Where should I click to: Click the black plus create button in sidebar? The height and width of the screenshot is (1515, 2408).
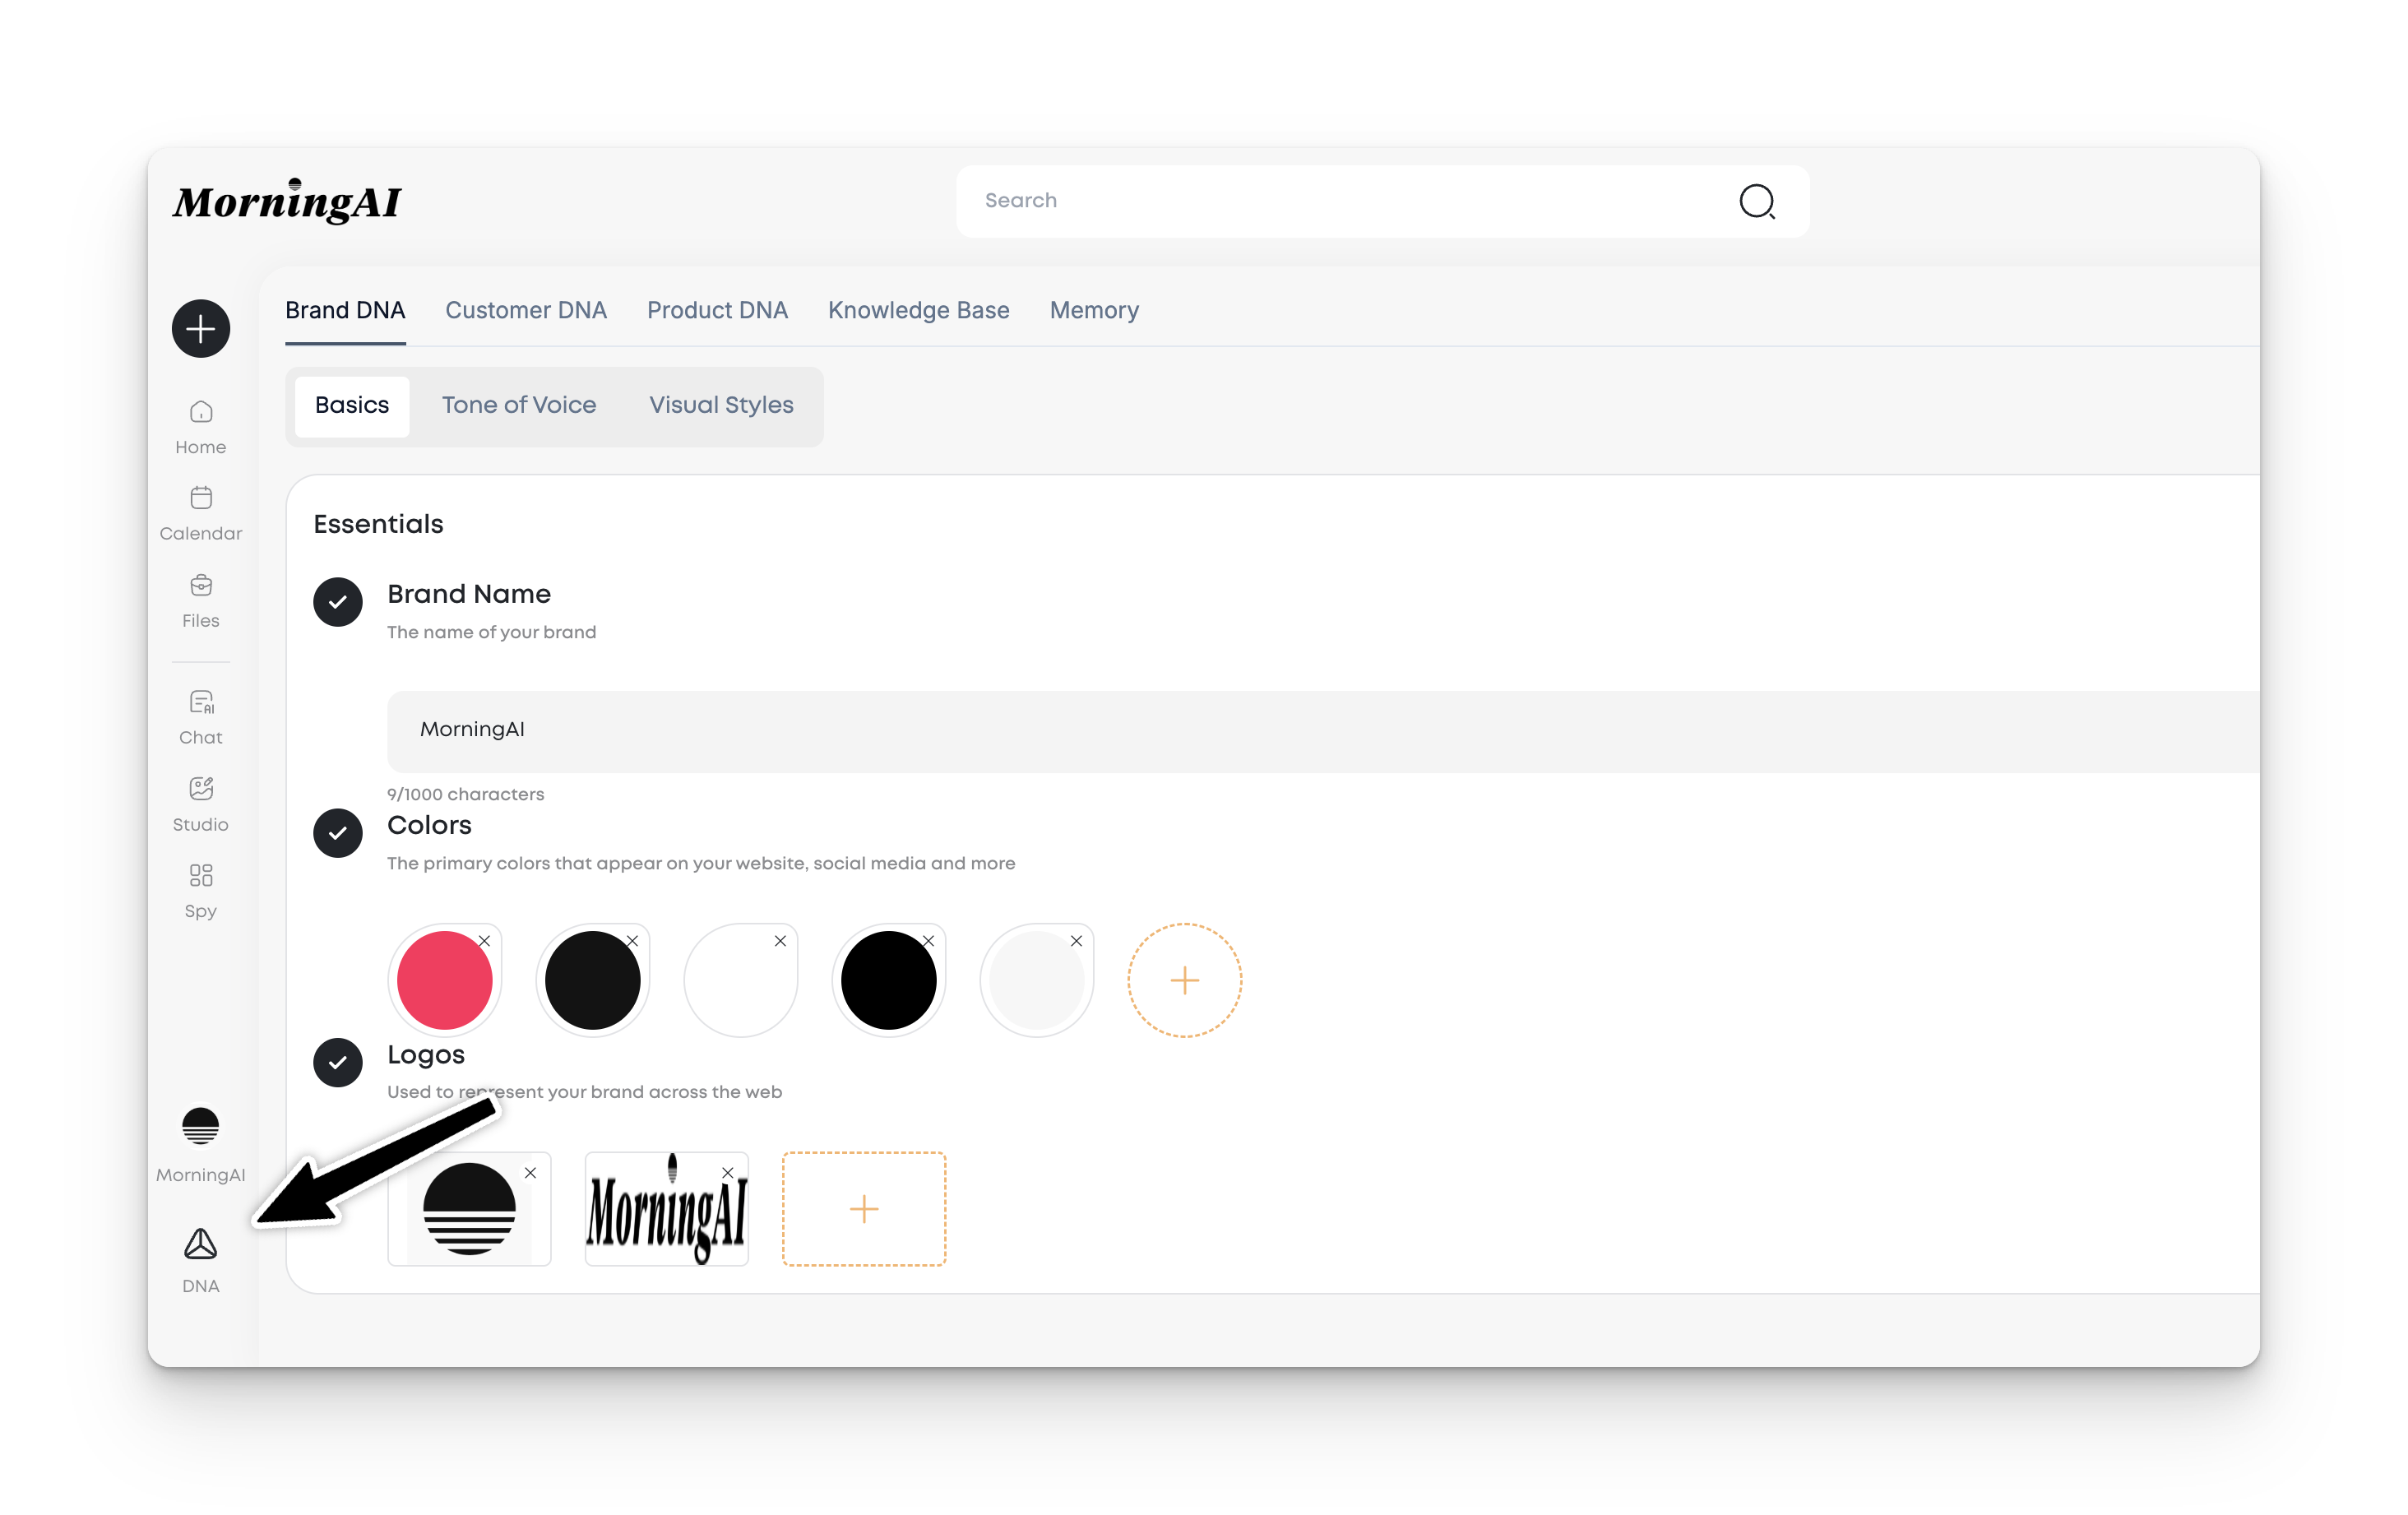(201, 328)
